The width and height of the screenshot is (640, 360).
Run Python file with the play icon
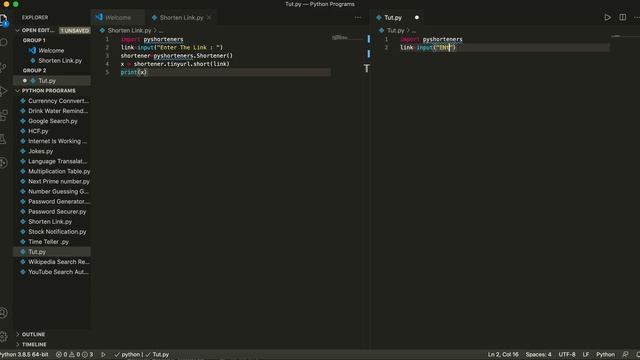point(607,18)
